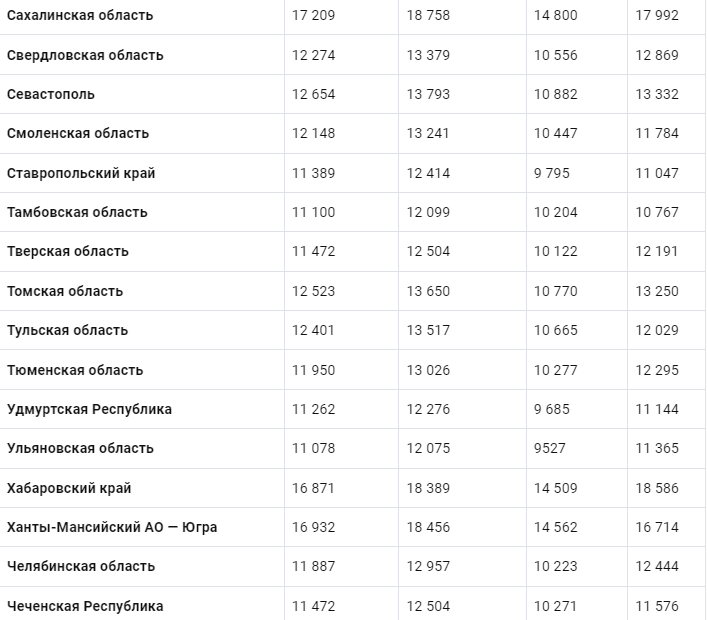Click the Севастополь cell

[x=50, y=94]
